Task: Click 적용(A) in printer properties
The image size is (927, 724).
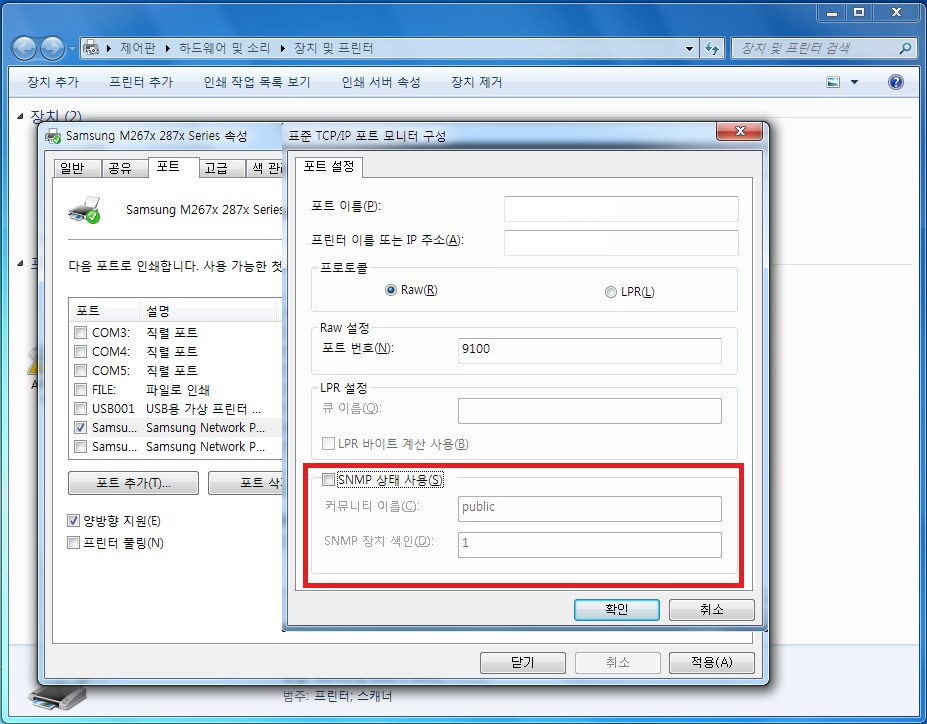Action: [712, 663]
